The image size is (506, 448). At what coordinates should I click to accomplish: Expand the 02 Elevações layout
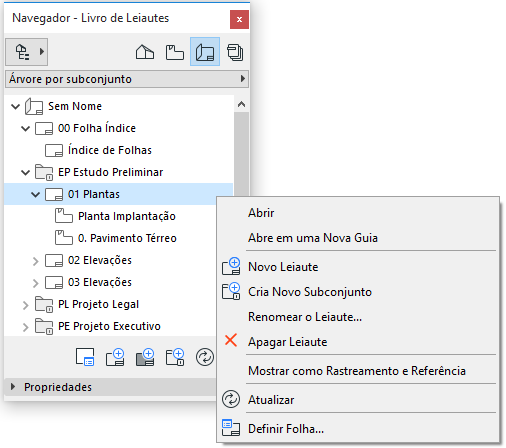[35, 261]
